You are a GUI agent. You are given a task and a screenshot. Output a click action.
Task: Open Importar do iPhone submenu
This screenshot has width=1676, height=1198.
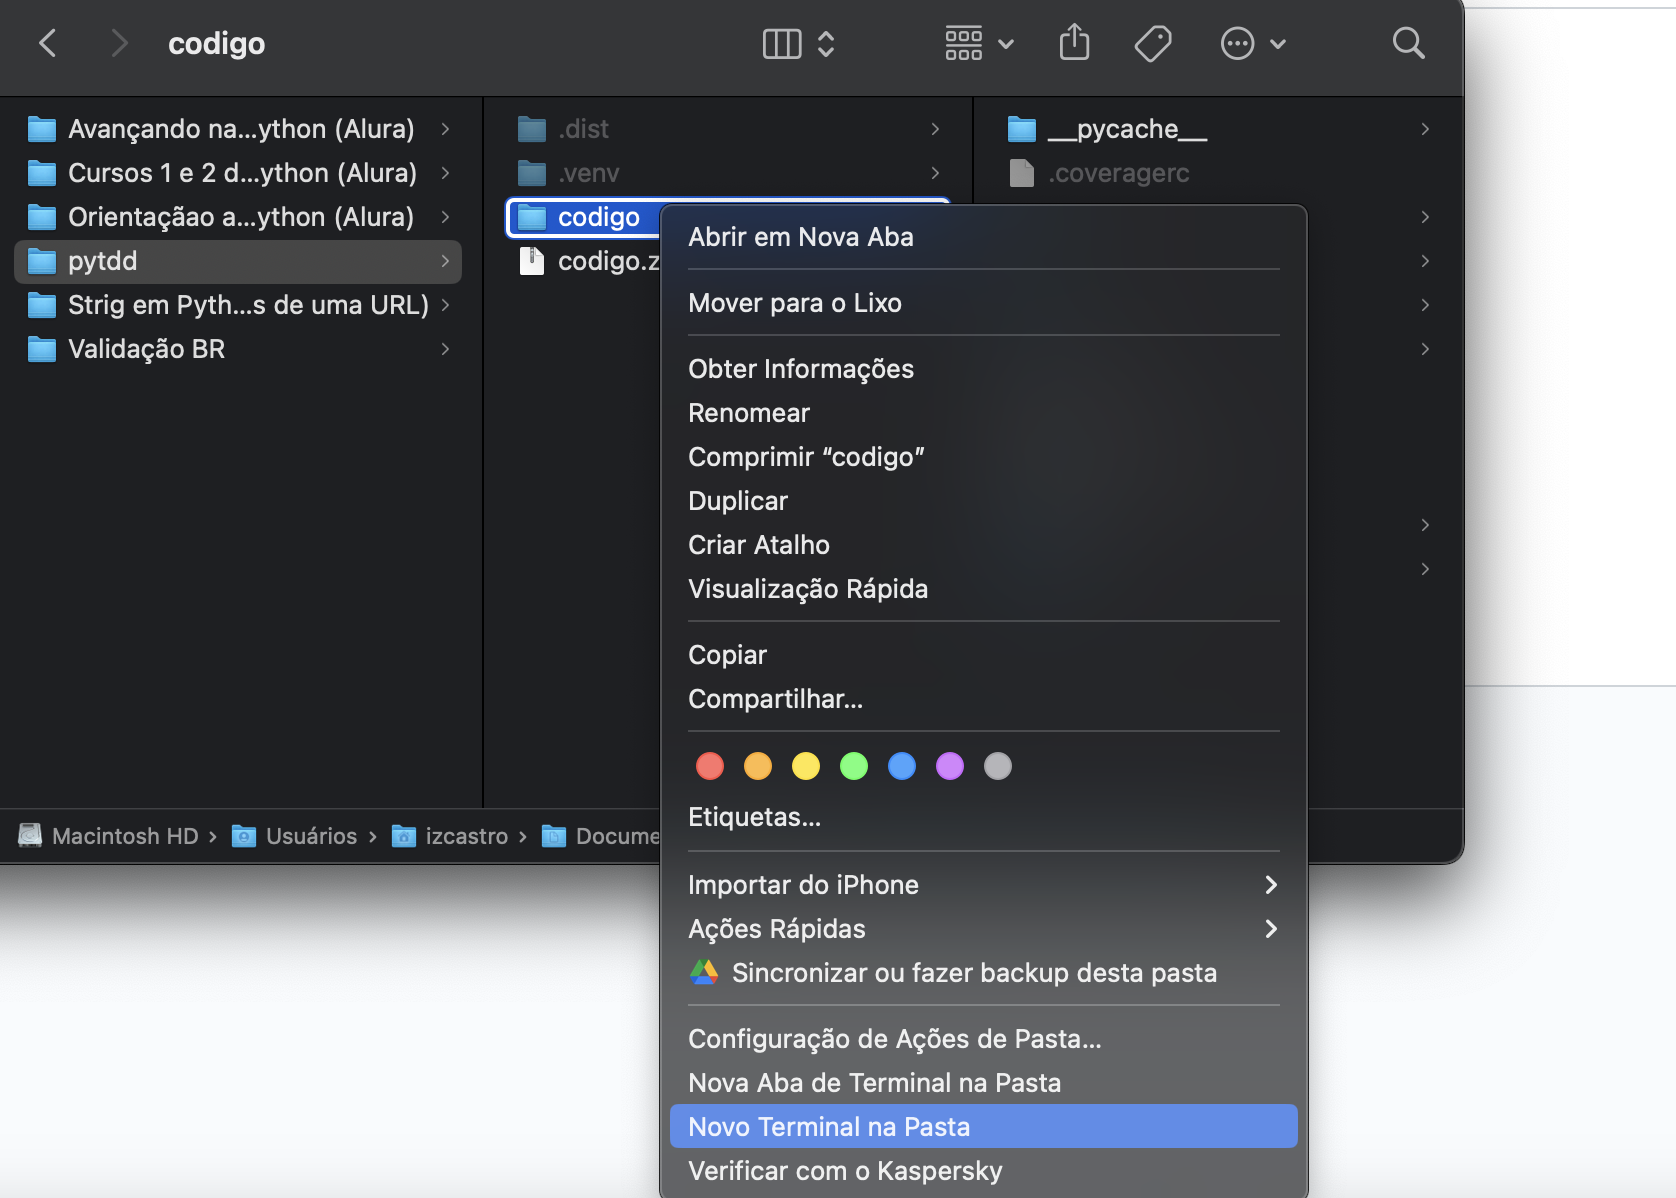pyautogui.click(x=983, y=885)
